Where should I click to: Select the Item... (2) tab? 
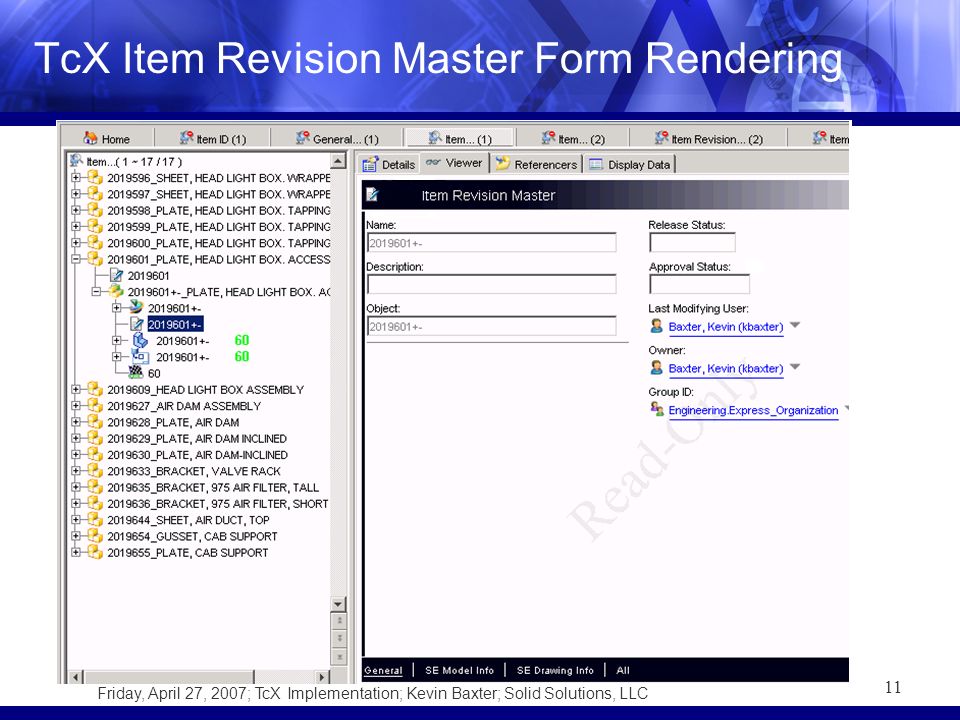573,139
